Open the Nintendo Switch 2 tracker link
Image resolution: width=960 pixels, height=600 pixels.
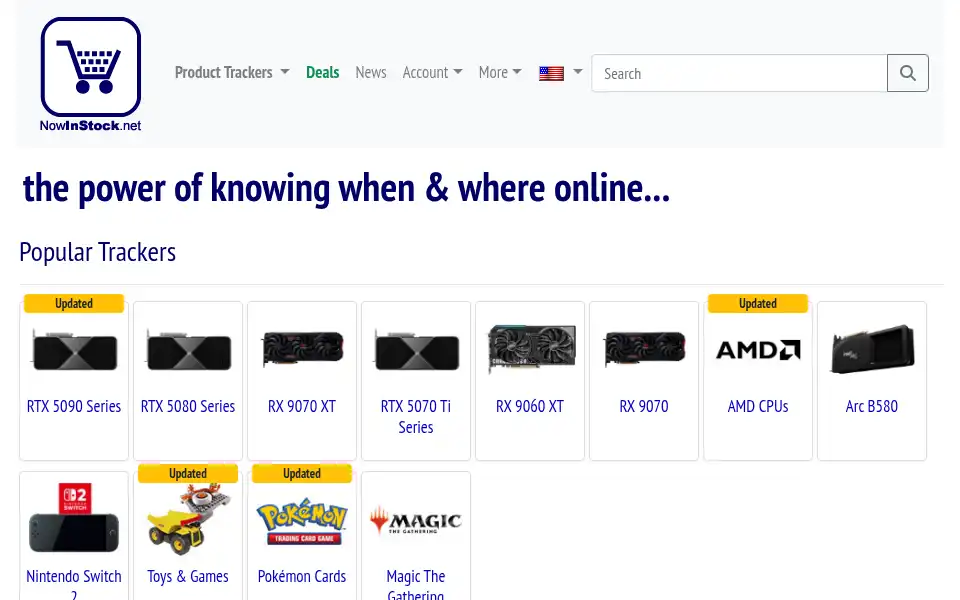coord(74,585)
